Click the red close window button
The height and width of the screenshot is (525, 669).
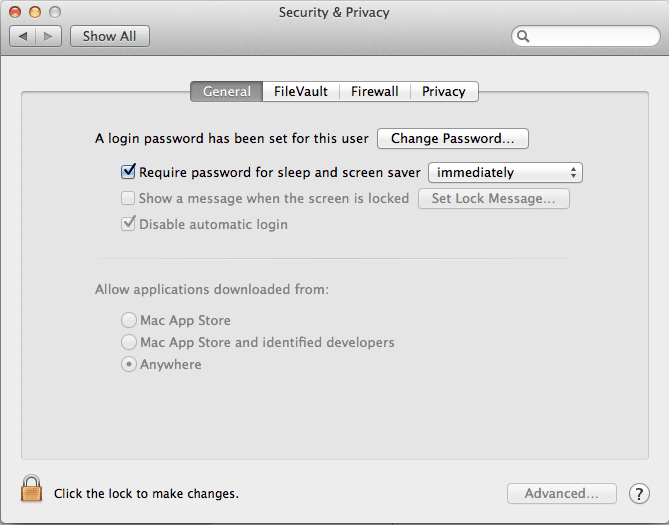point(15,12)
